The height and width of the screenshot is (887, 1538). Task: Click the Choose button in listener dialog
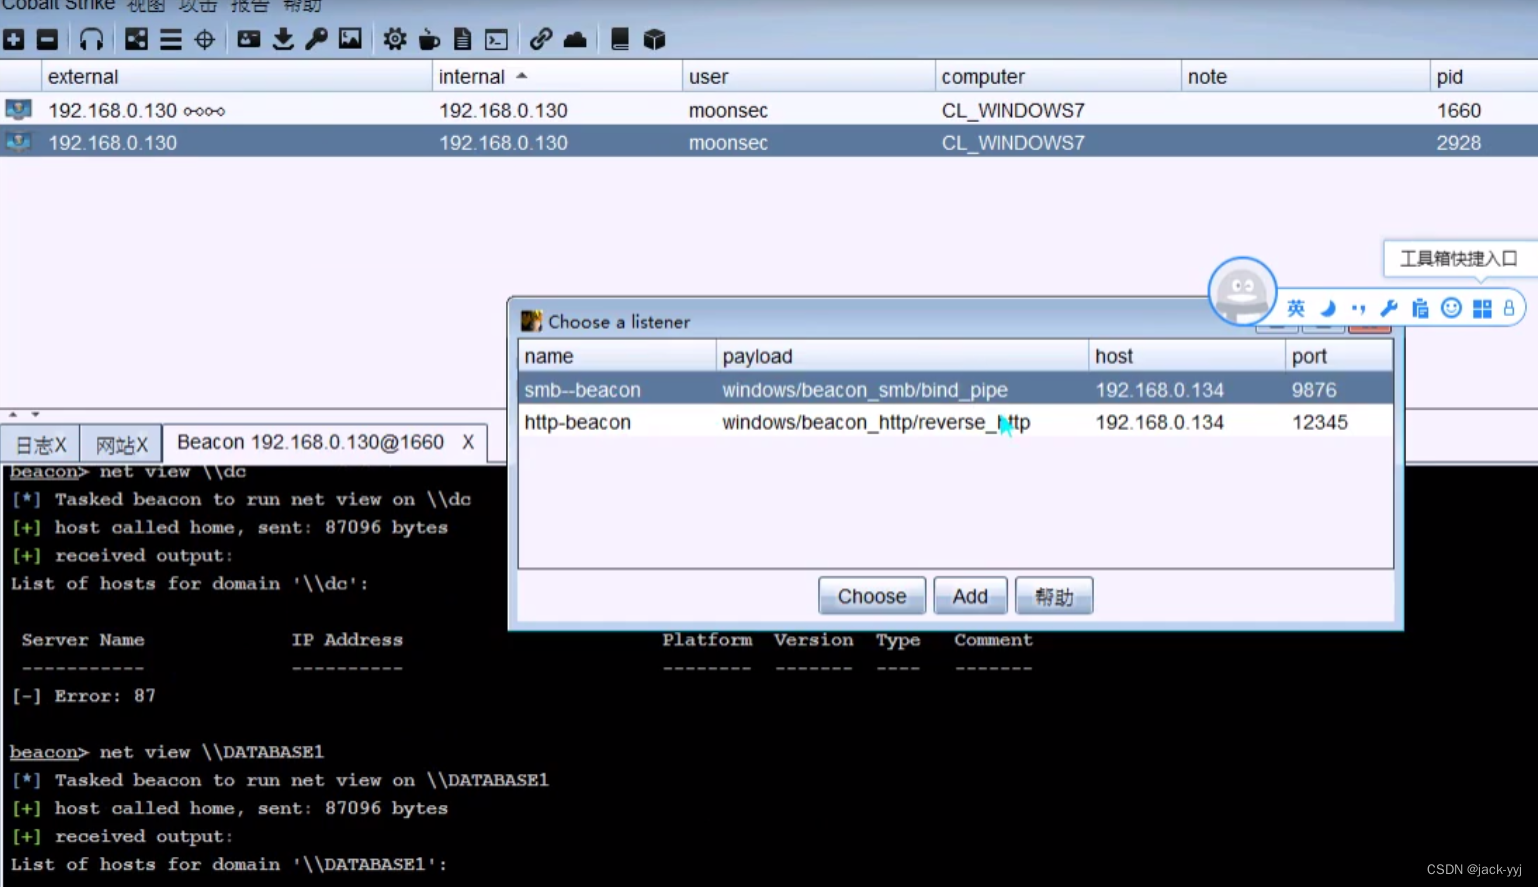pyautogui.click(x=871, y=595)
